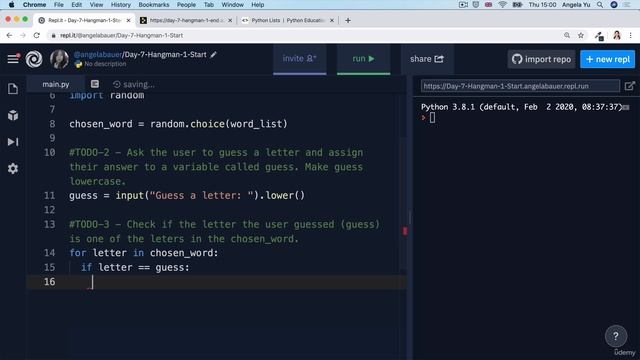Open the Help menu

(x=258, y=5)
